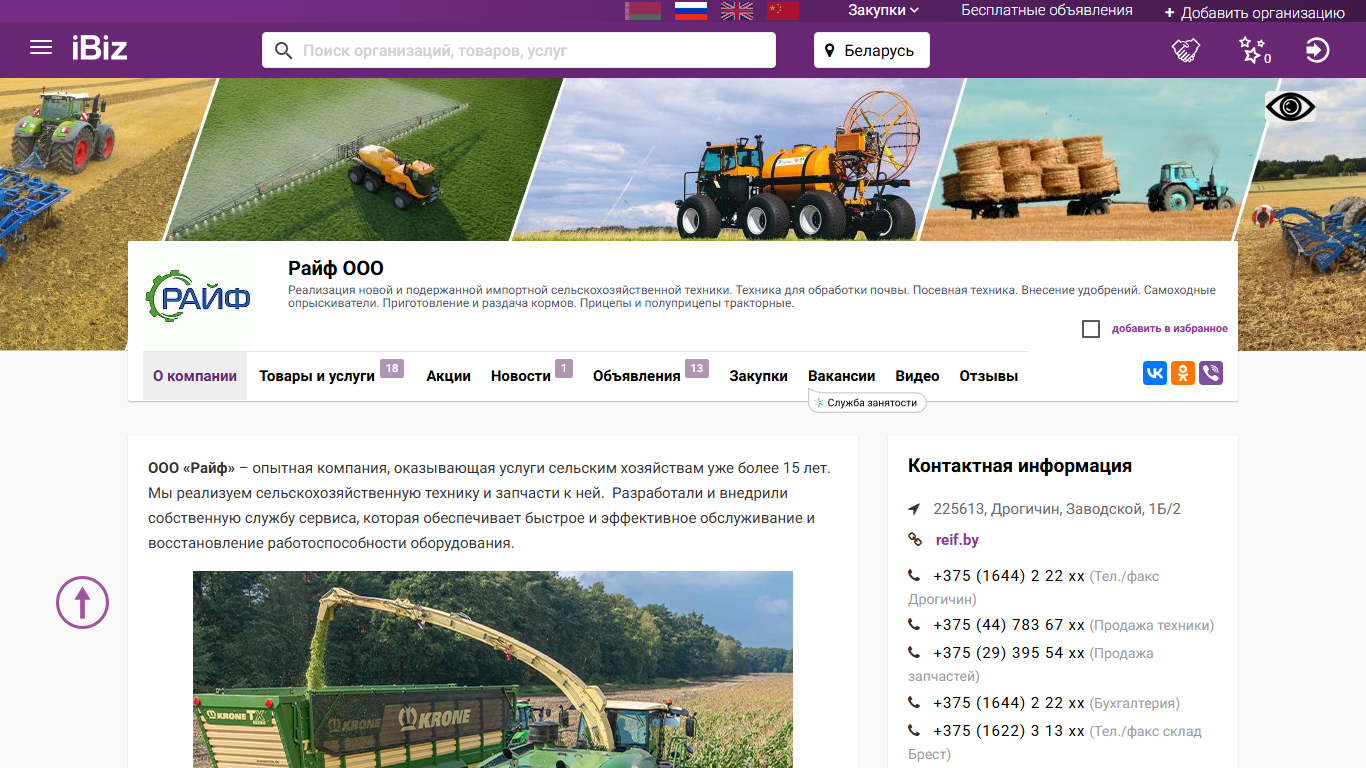Click the 18 badge on Товары и услуги
This screenshot has width=1366, height=768.
[x=392, y=369]
